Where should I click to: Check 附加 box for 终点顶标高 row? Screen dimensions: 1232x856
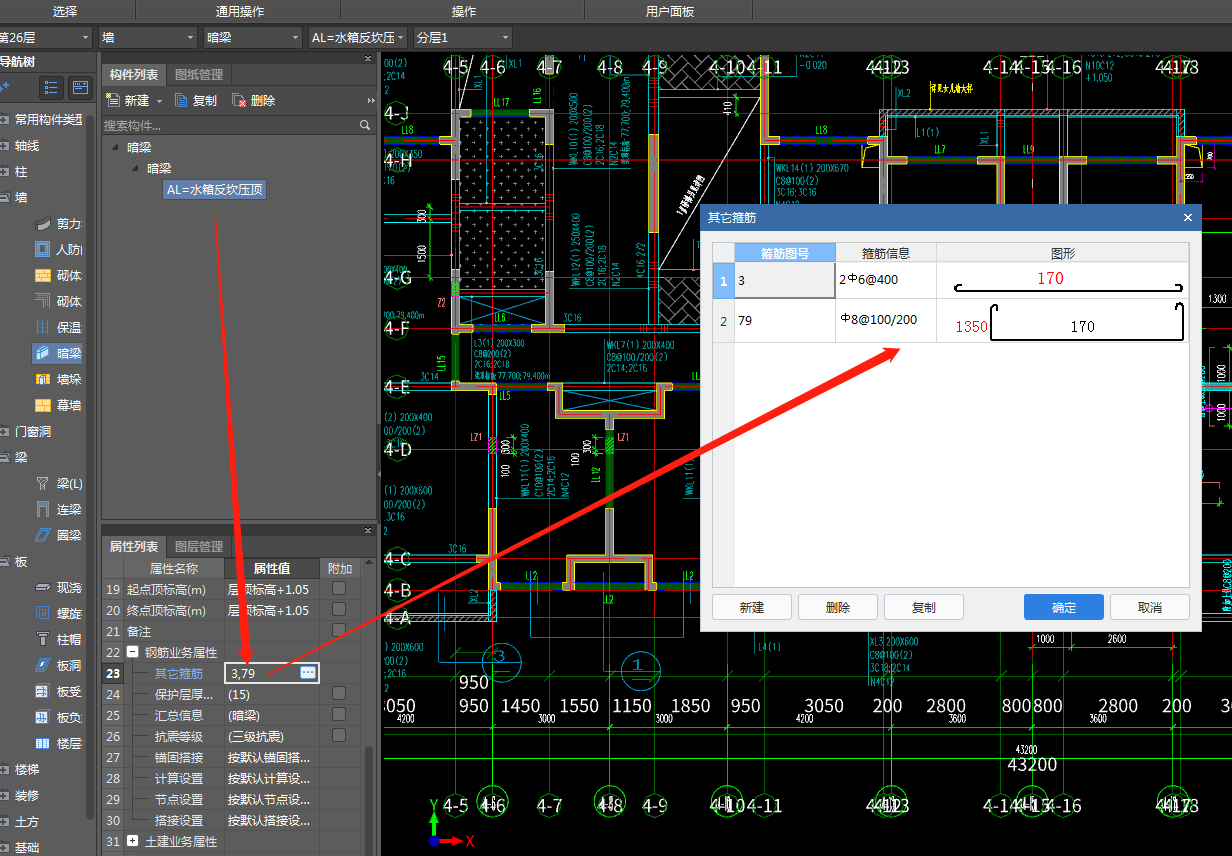coord(339,610)
